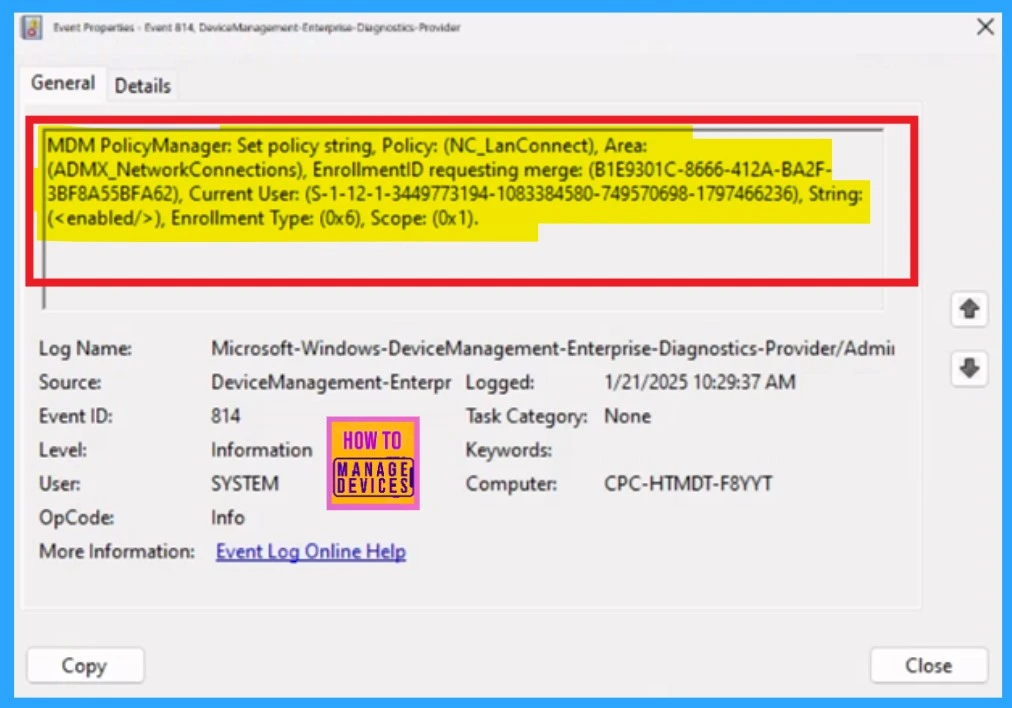Click the Close button
The image size is (1012, 708).
point(928,665)
